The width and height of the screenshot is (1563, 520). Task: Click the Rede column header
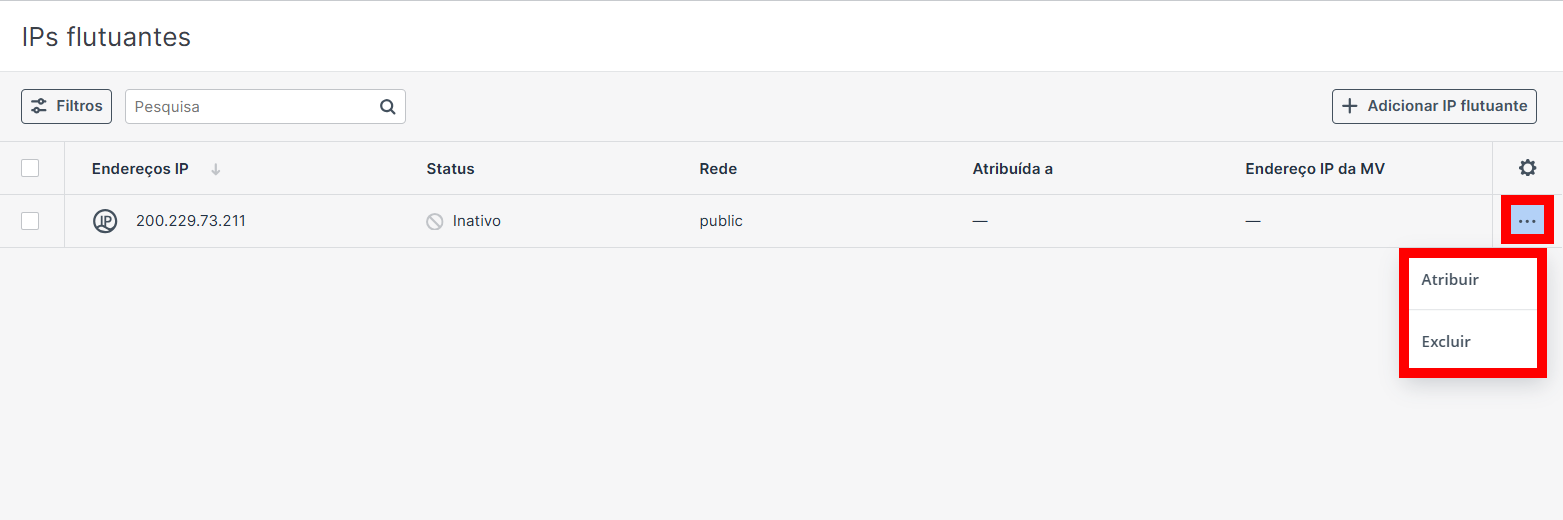(718, 169)
